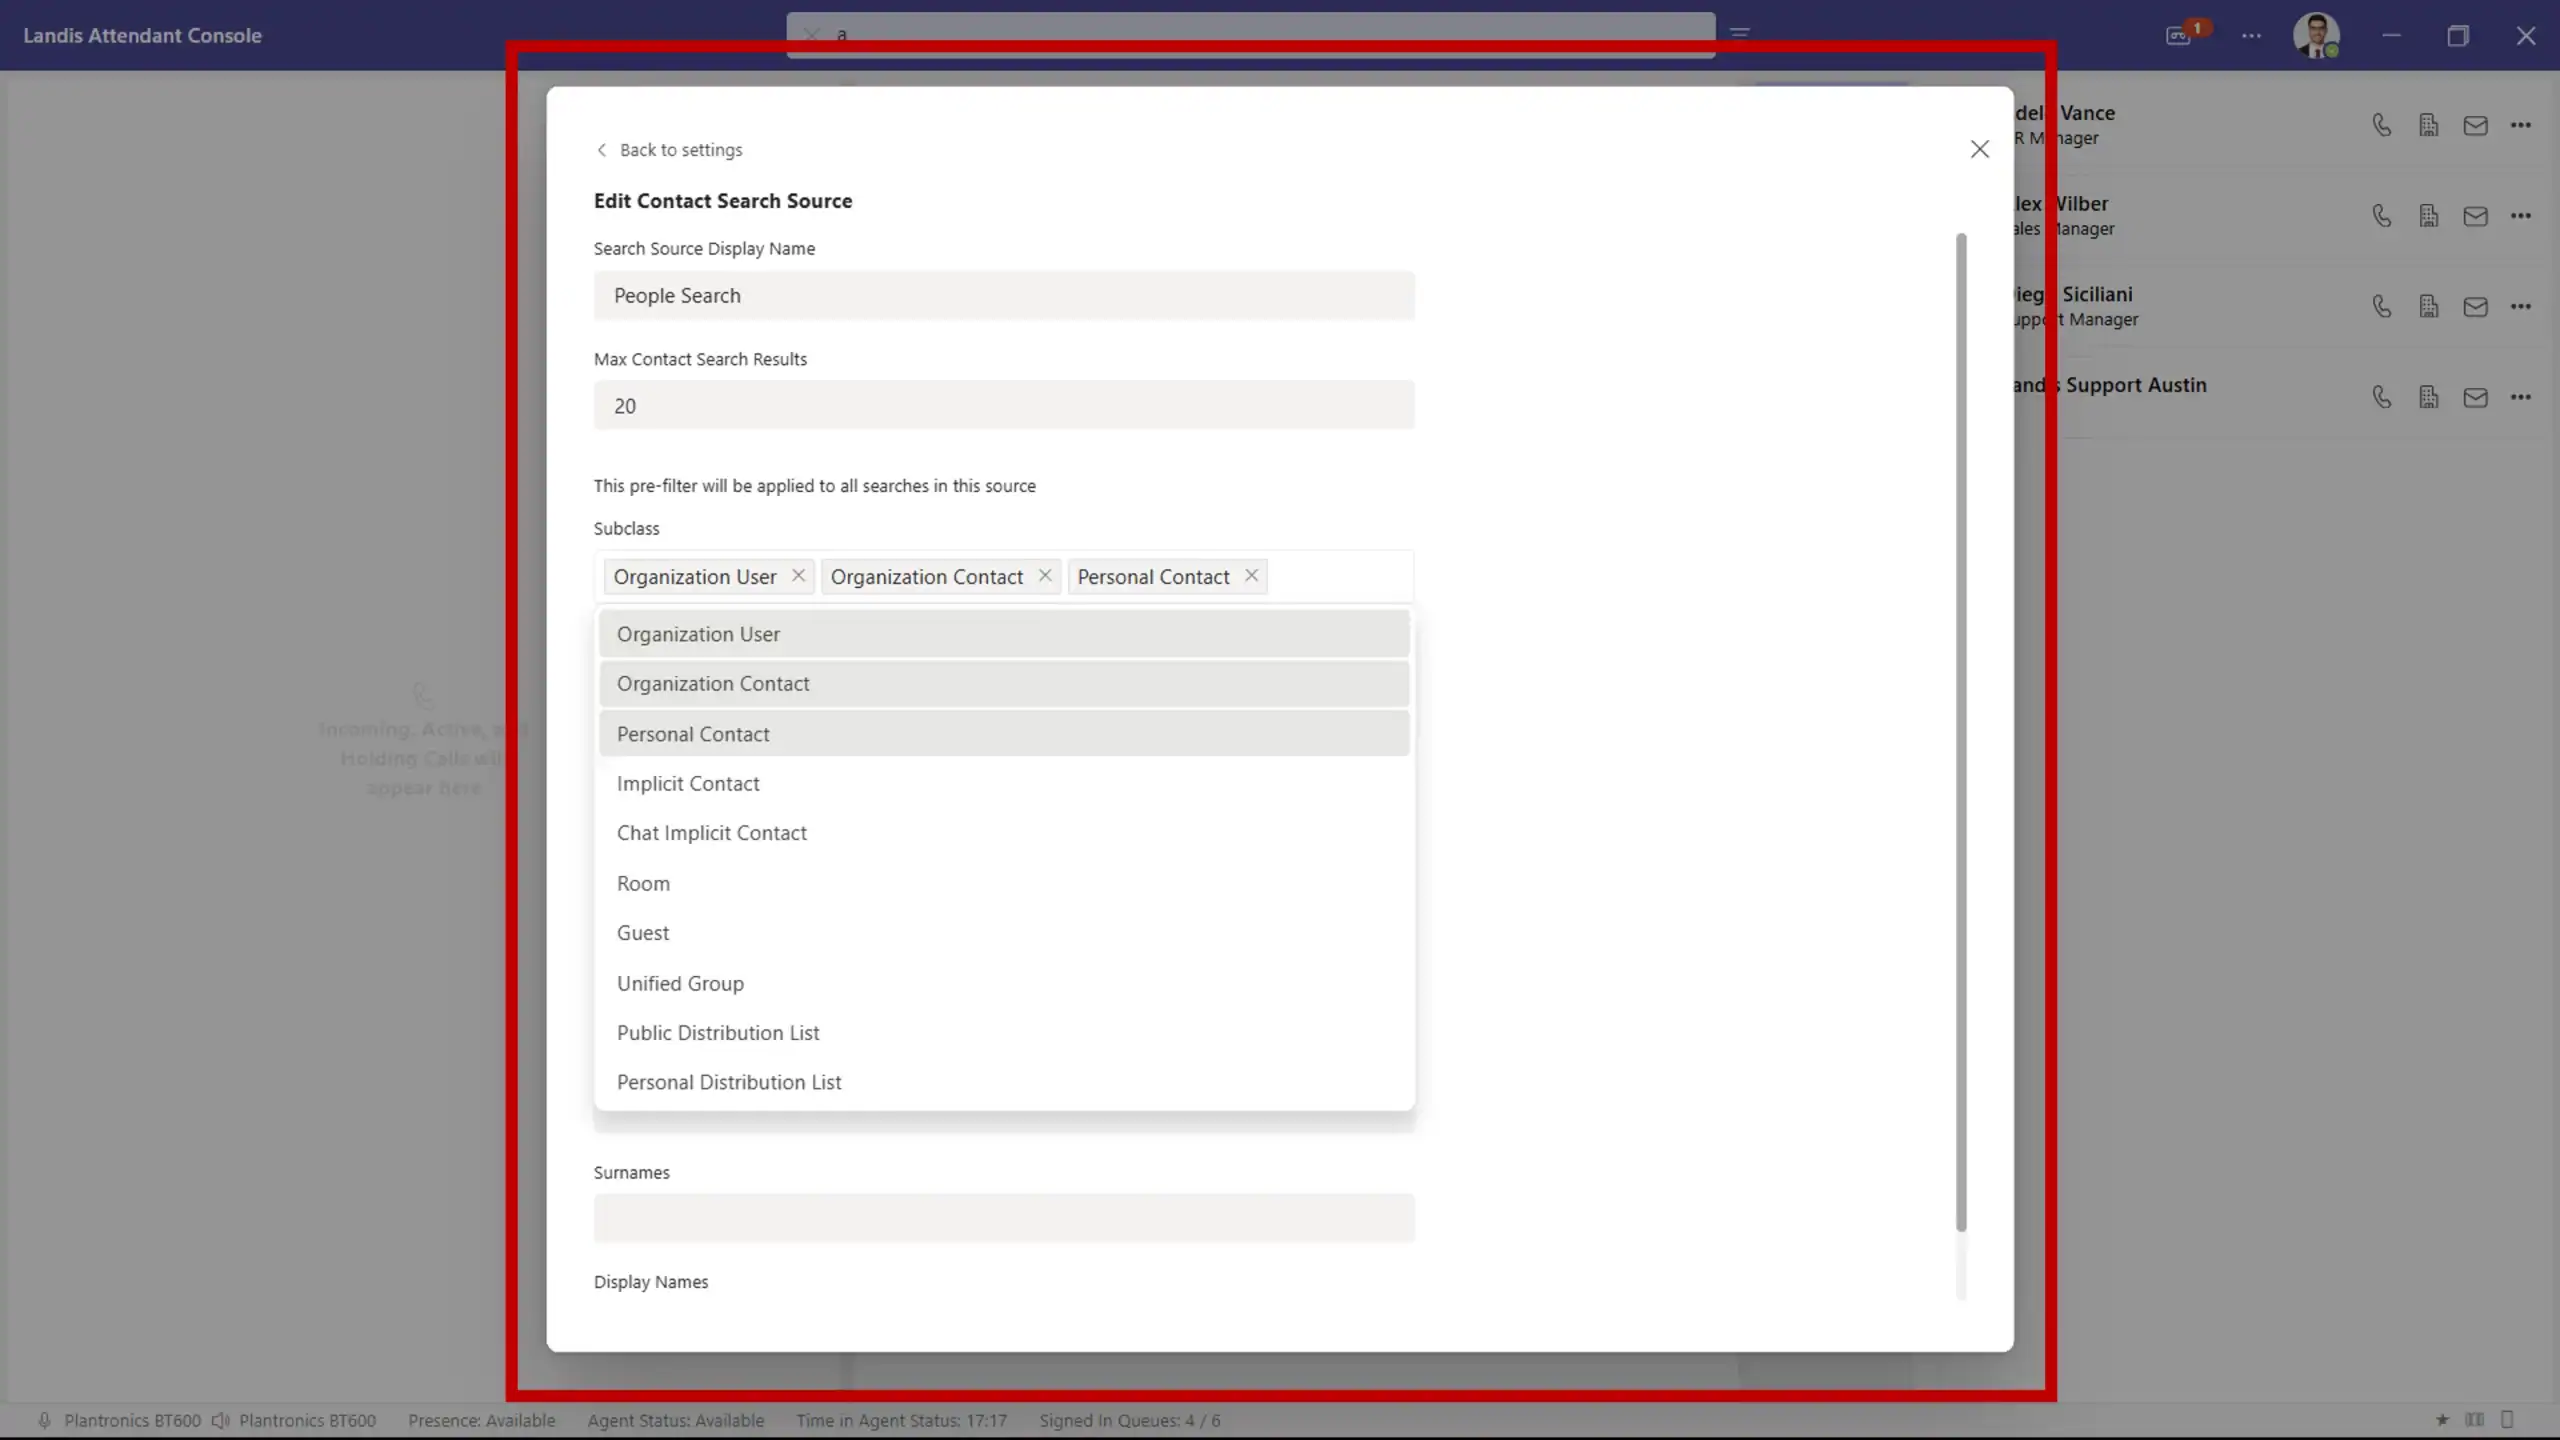Choose Implicit Contact from the list
This screenshot has width=2560, height=1440.
(x=688, y=784)
